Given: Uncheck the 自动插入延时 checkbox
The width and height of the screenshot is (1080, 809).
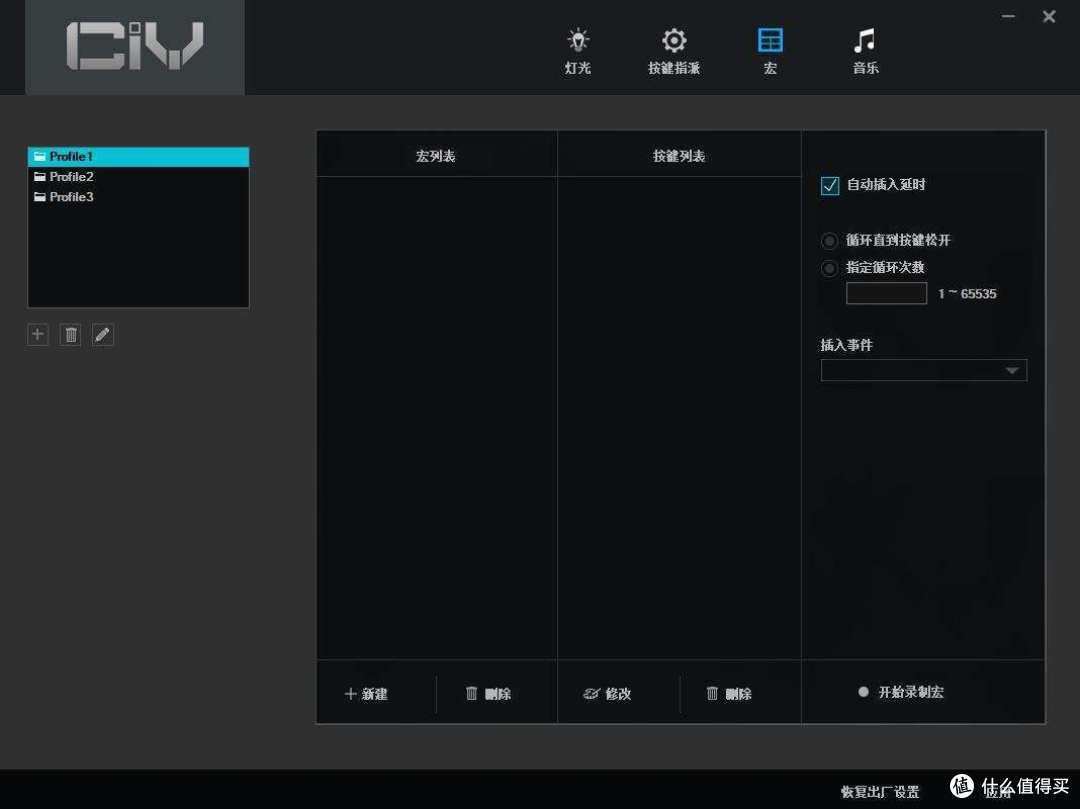Looking at the screenshot, I should point(829,185).
